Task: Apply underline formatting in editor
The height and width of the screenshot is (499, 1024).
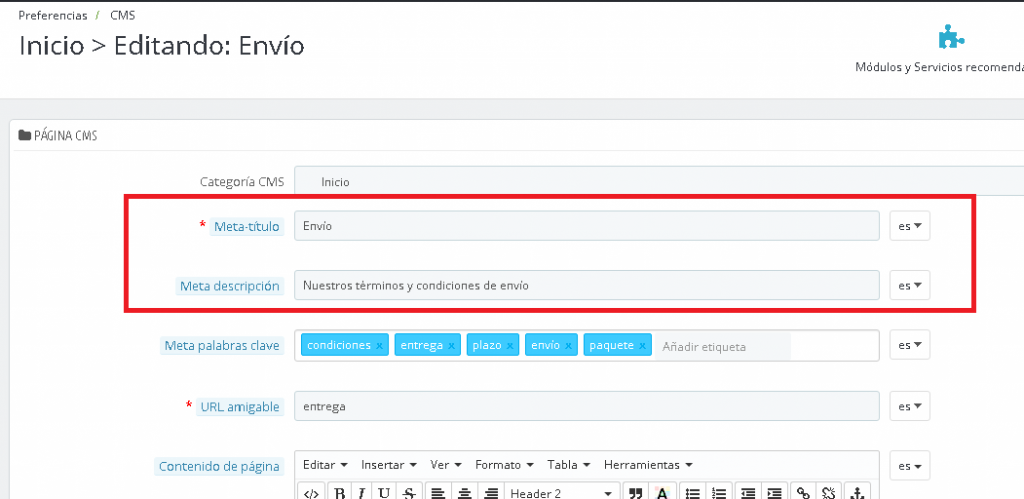Action: click(x=383, y=492)
